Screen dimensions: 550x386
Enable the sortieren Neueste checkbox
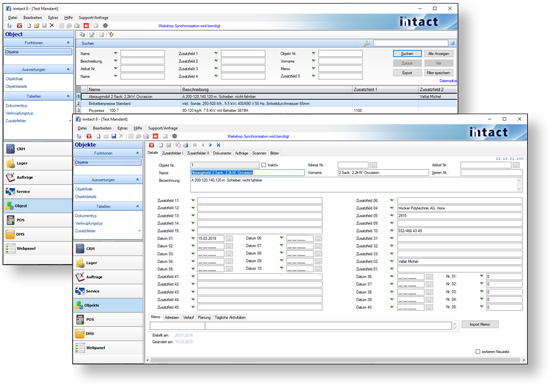click(477, 351)
